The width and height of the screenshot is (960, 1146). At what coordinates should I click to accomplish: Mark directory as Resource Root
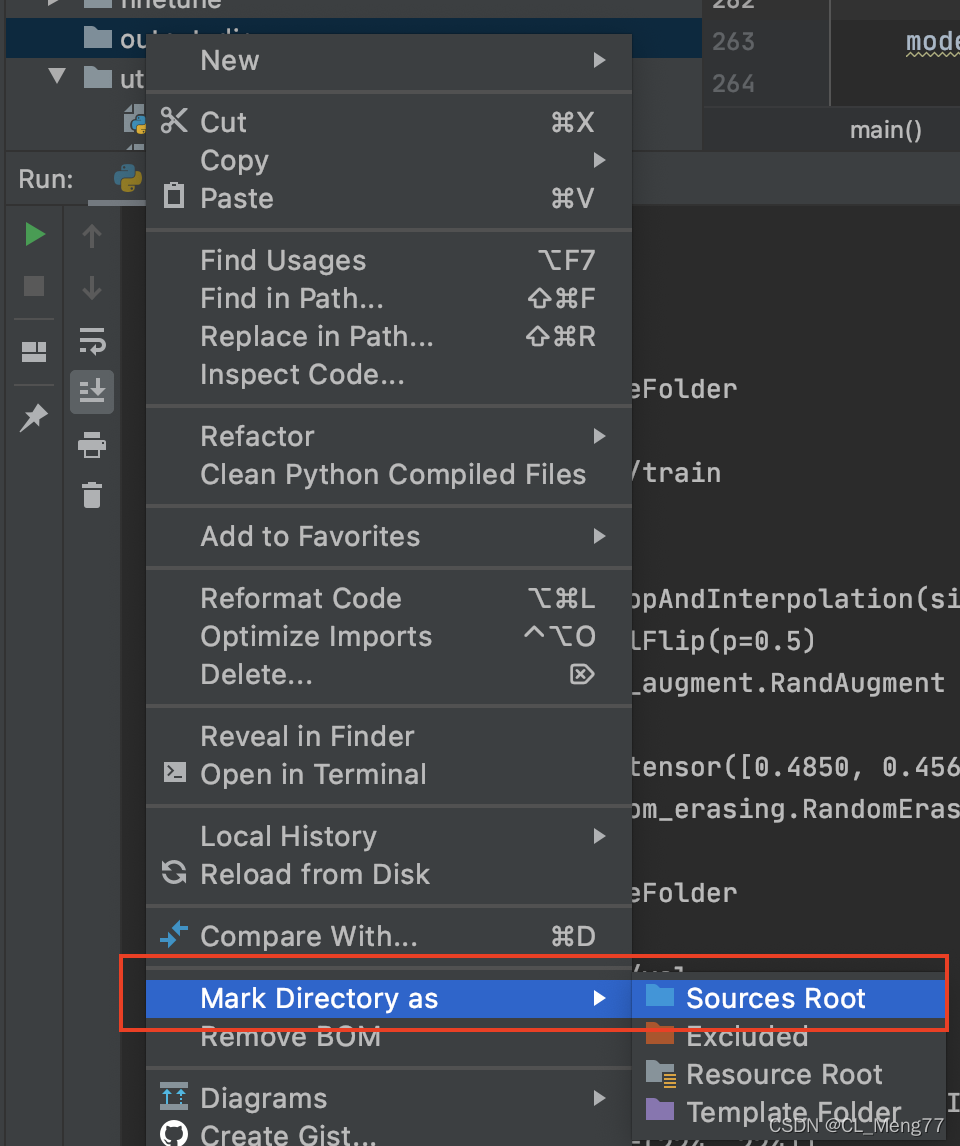789,1074
